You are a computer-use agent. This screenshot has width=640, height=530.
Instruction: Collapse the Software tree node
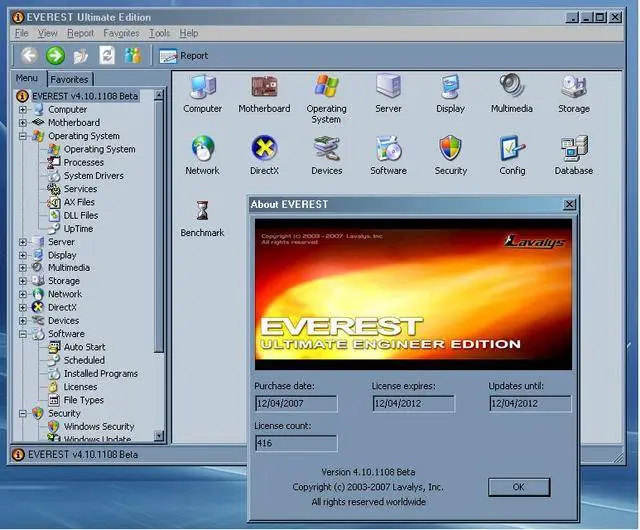(x=23, y=334)
